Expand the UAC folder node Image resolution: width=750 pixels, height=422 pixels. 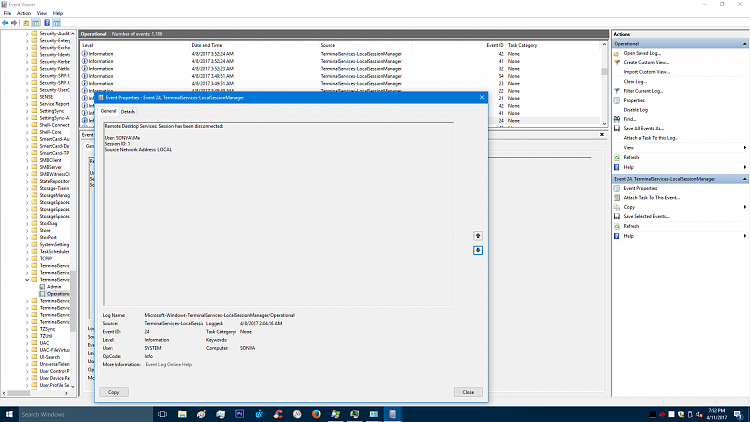pos(27,343)
